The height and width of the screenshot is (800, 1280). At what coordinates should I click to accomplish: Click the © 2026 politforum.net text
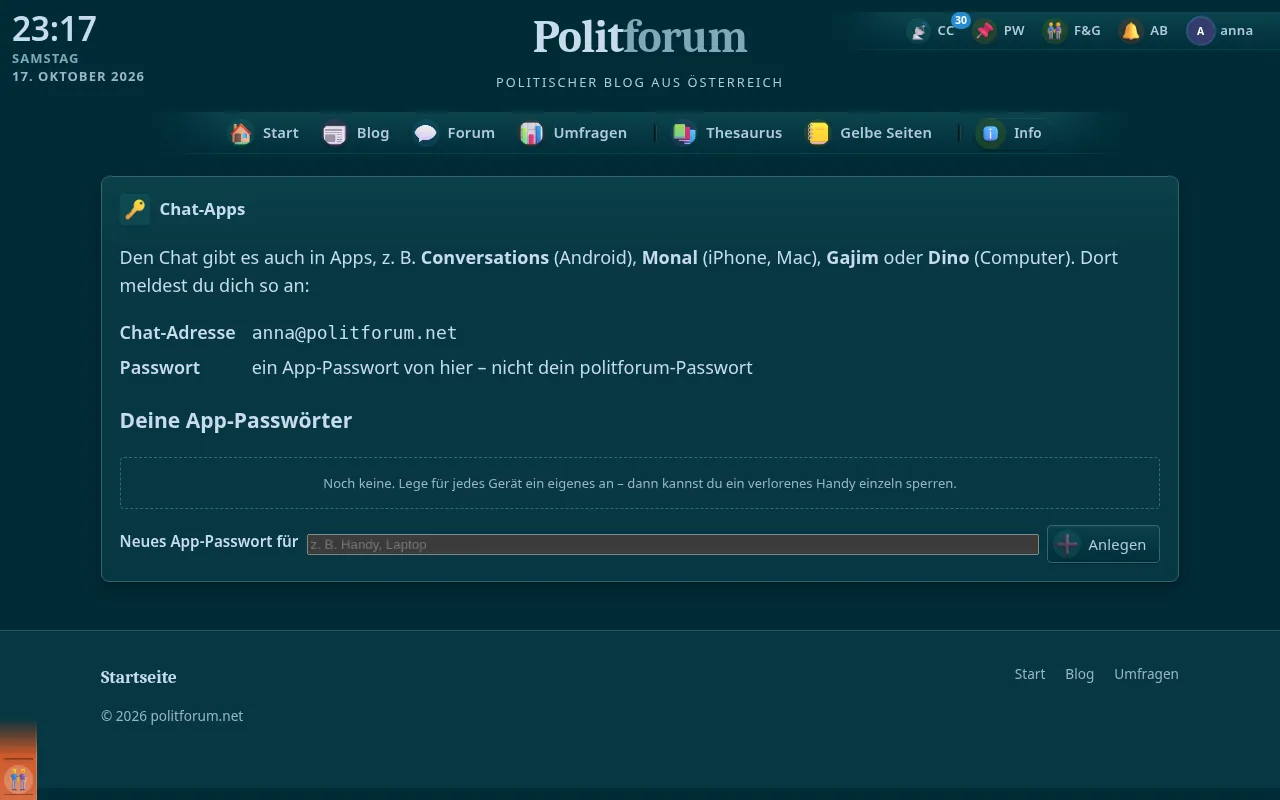[x=172, y=716]
